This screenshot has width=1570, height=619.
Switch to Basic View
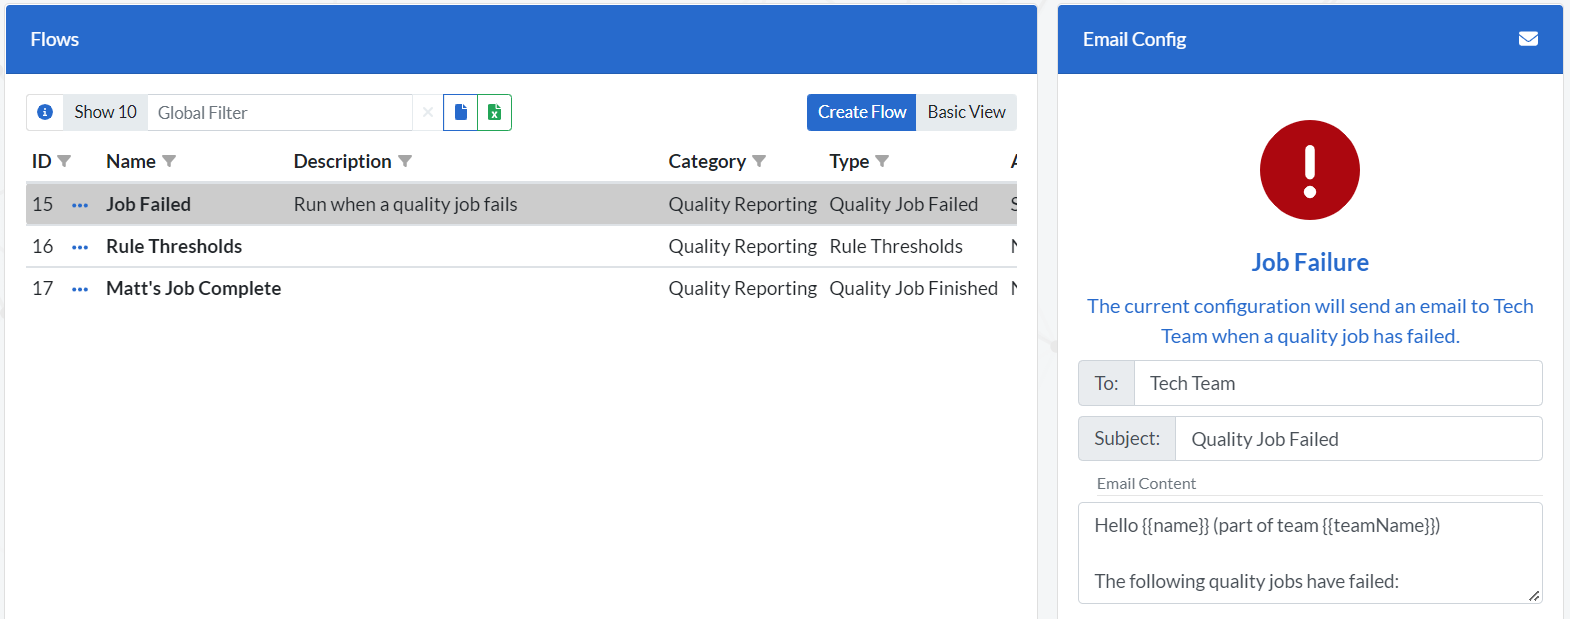pyautogui.click(x=966, y=112)
